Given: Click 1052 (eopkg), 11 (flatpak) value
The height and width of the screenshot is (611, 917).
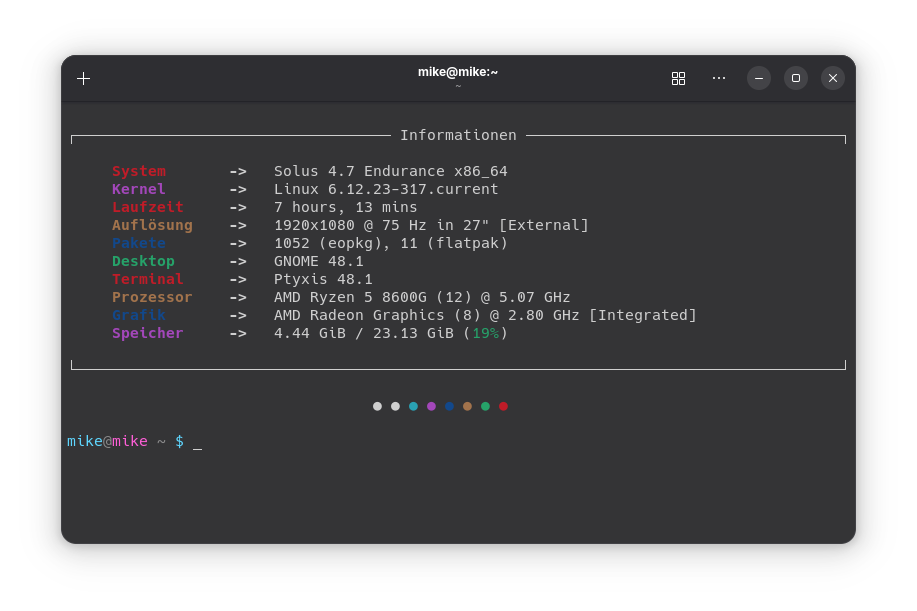Looking at the screenshot, I should tap(391, 243).
